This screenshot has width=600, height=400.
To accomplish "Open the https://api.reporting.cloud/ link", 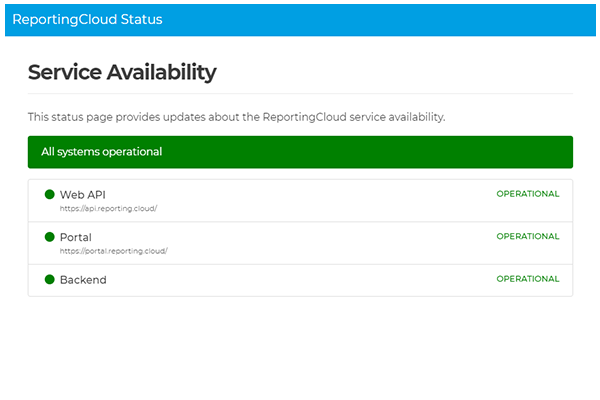I will 108,209.
